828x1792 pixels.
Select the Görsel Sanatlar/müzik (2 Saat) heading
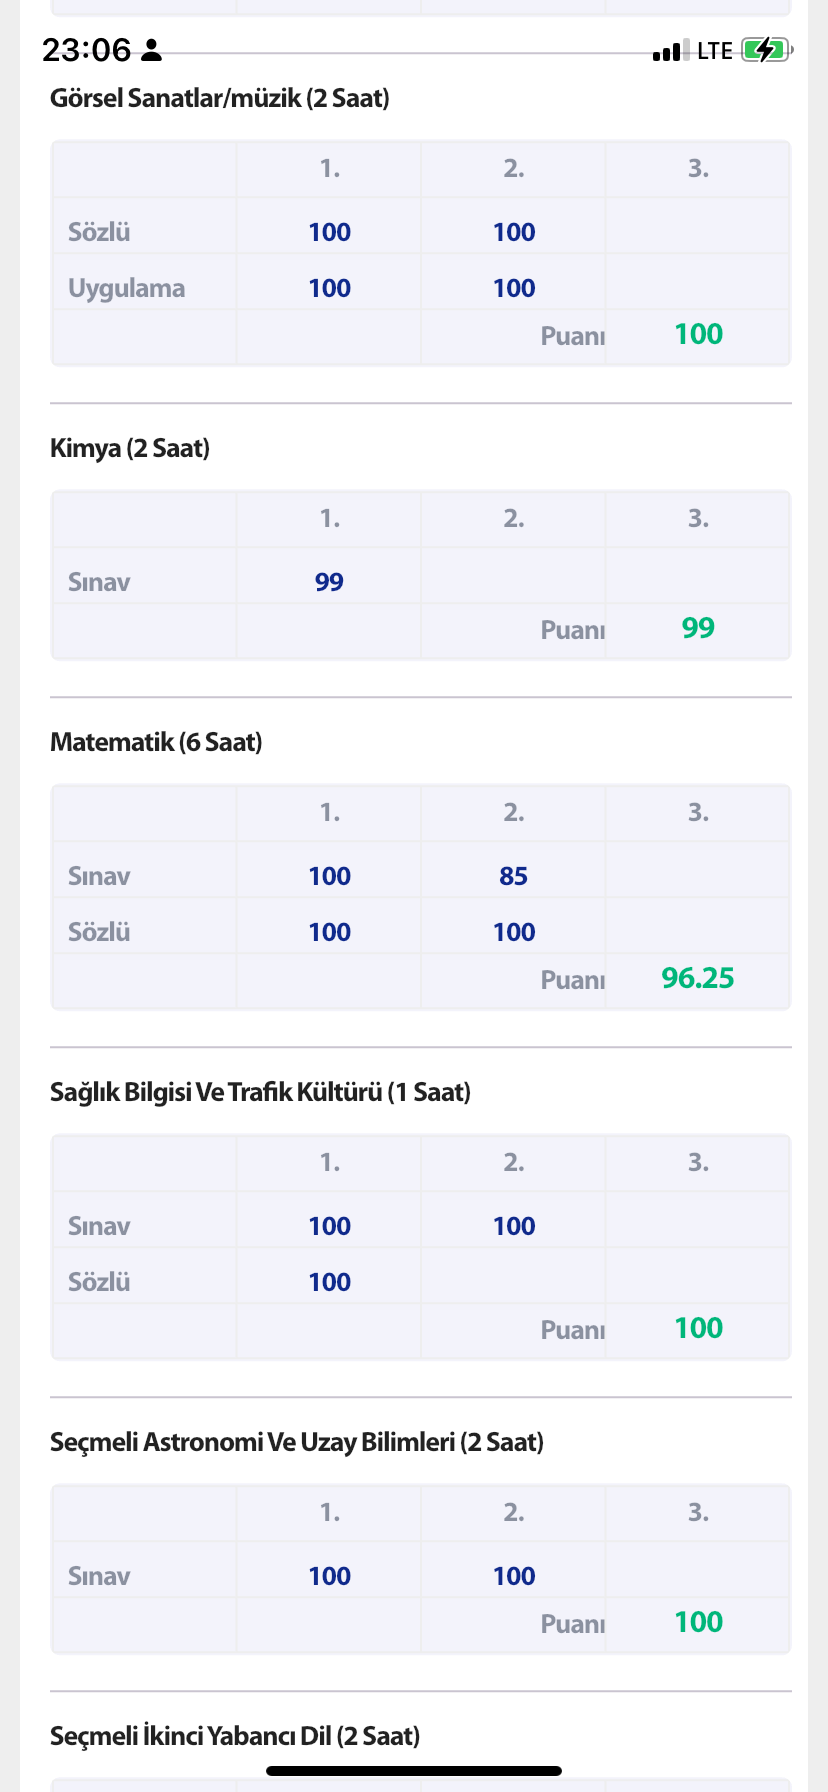220,98
